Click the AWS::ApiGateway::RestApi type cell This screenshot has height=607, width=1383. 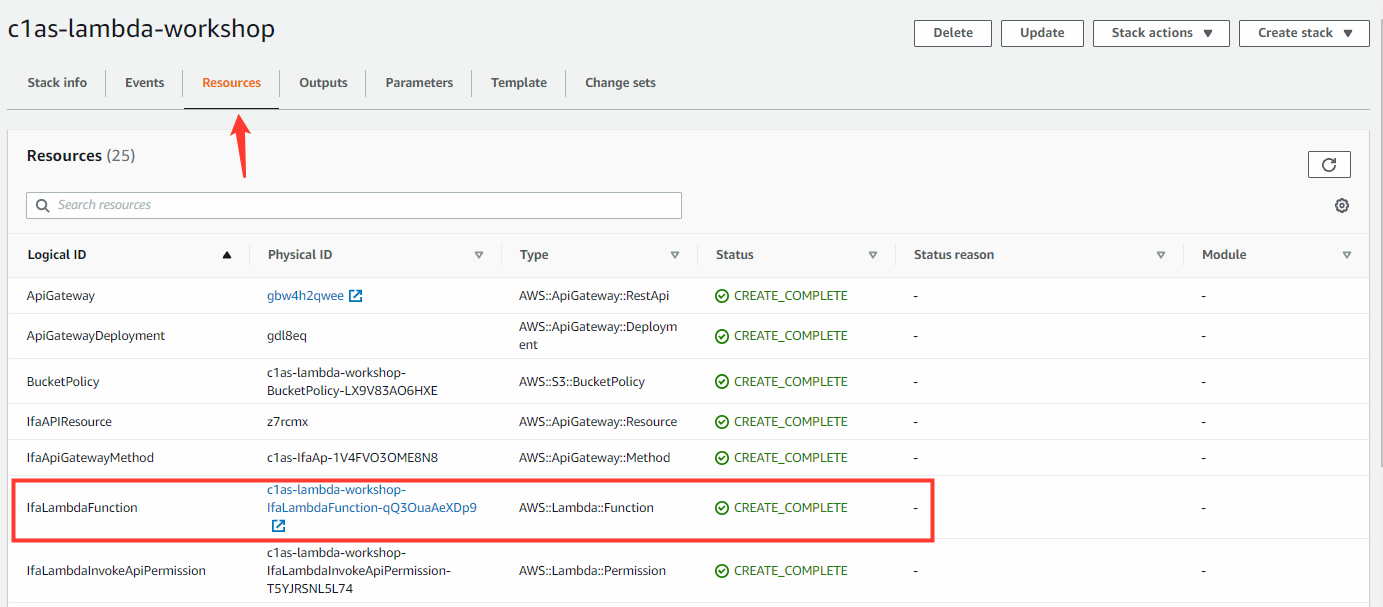[x=594, y=296]
